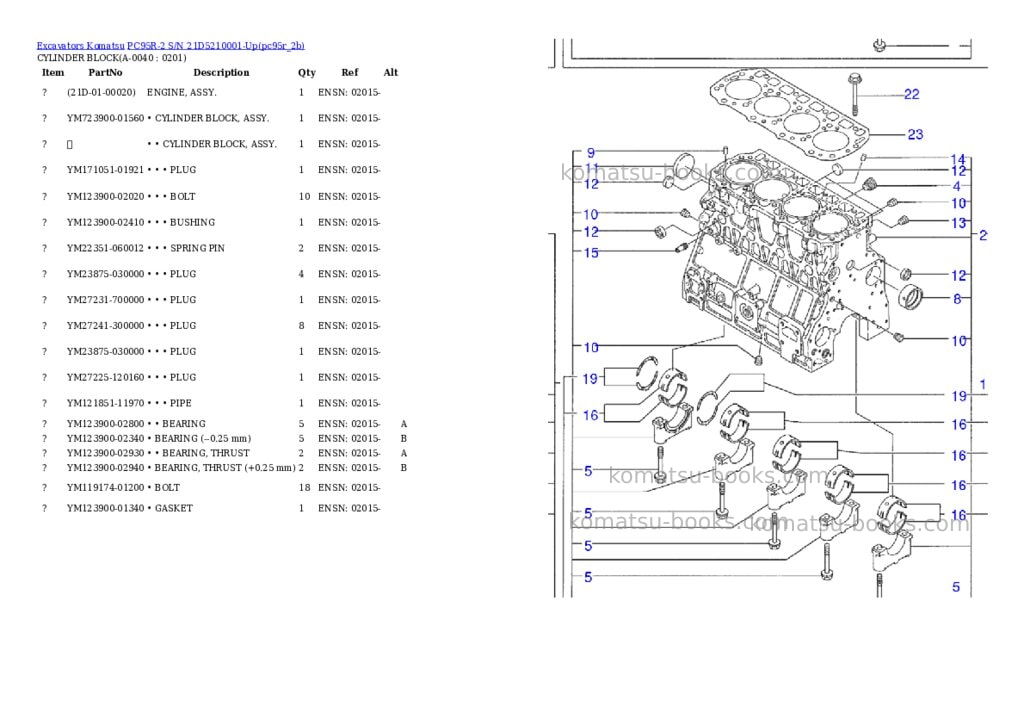Click callout number 9 in diagram

[591, 153]
